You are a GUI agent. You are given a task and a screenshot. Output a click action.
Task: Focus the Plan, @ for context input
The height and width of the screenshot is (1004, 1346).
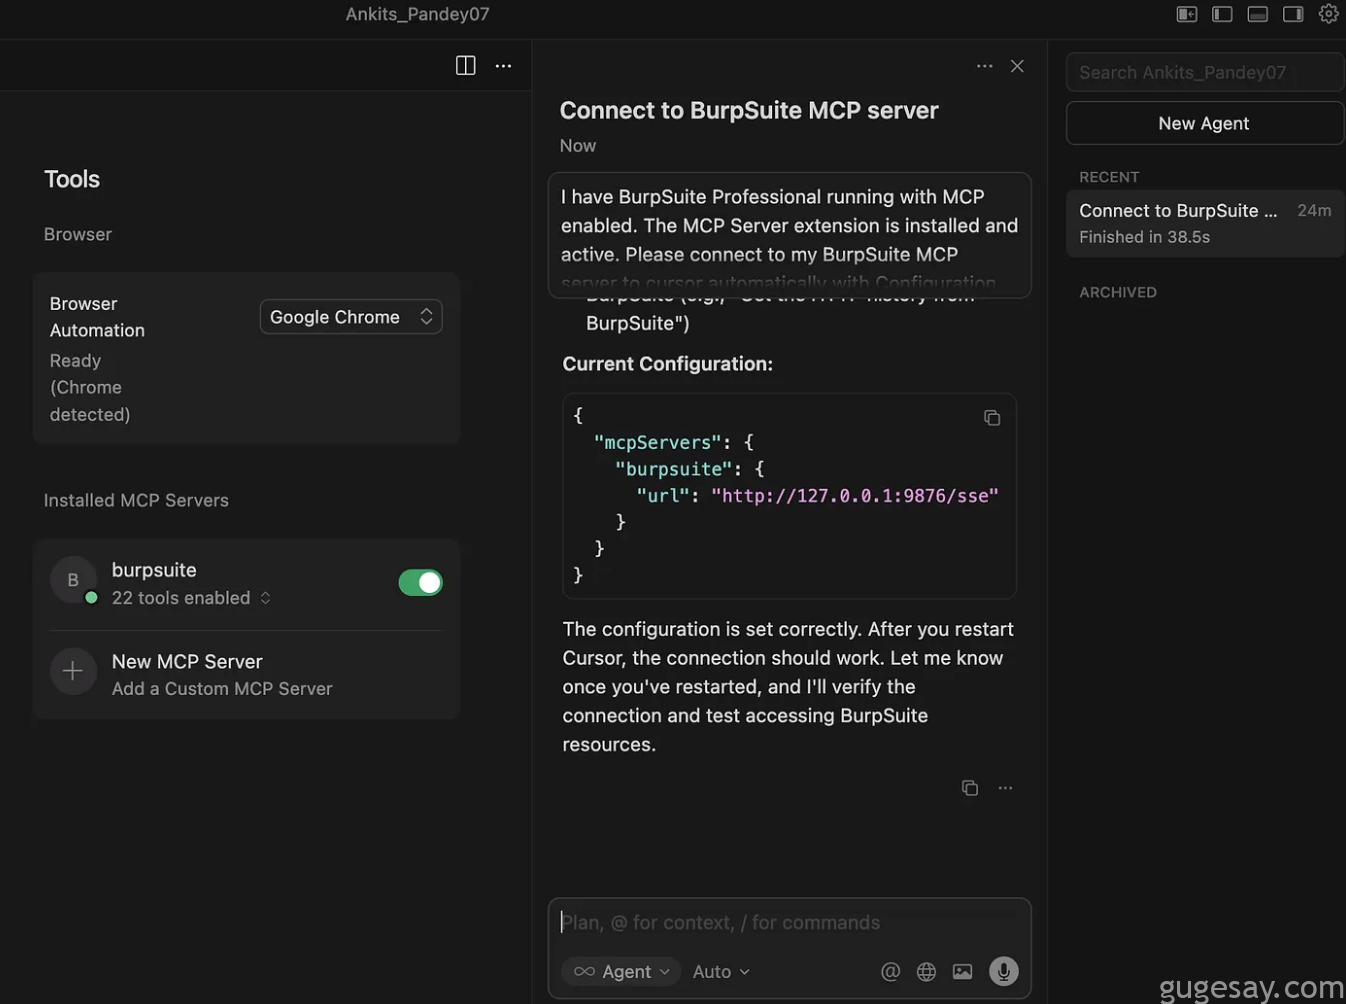789,922
